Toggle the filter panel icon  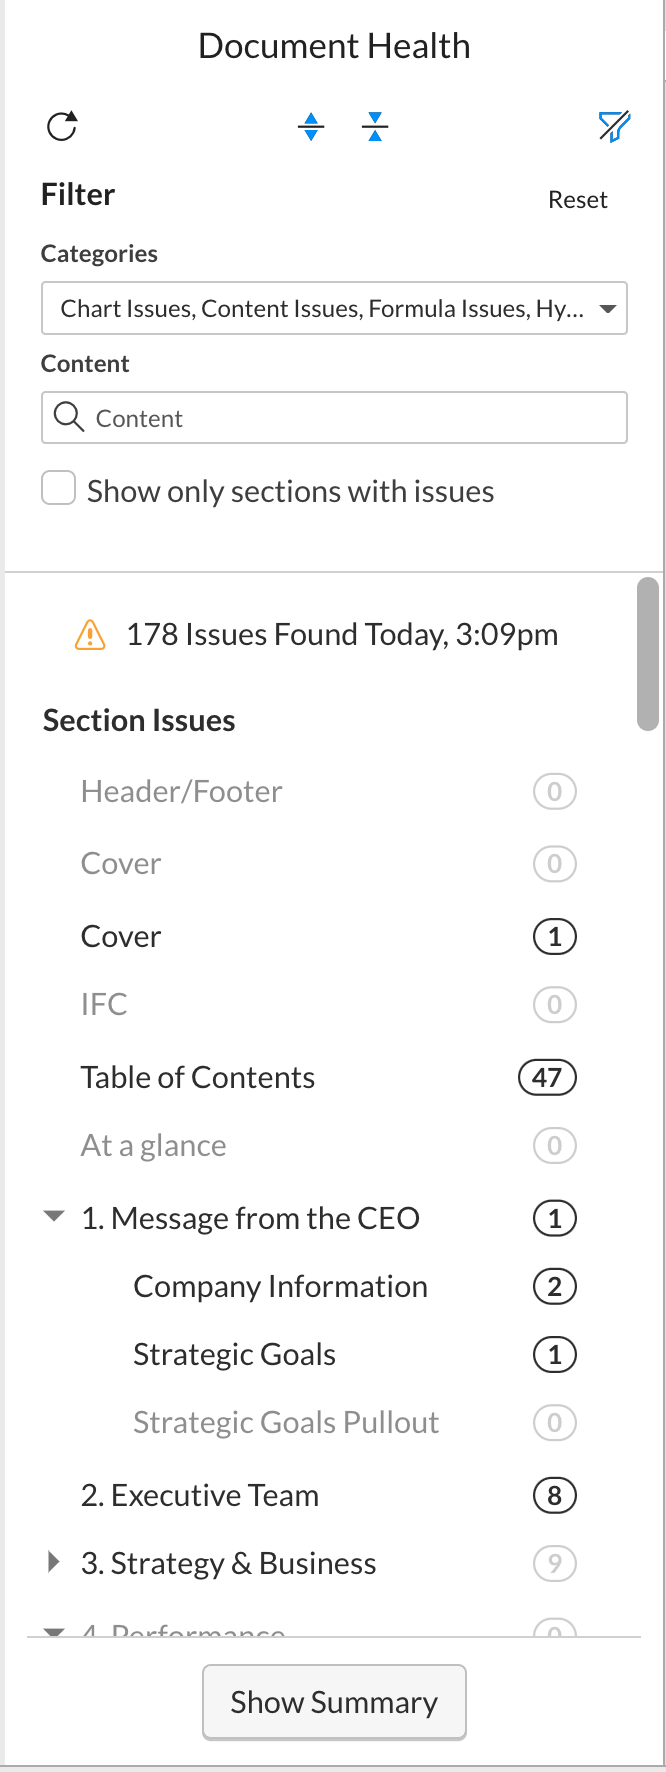coord(614,127)
